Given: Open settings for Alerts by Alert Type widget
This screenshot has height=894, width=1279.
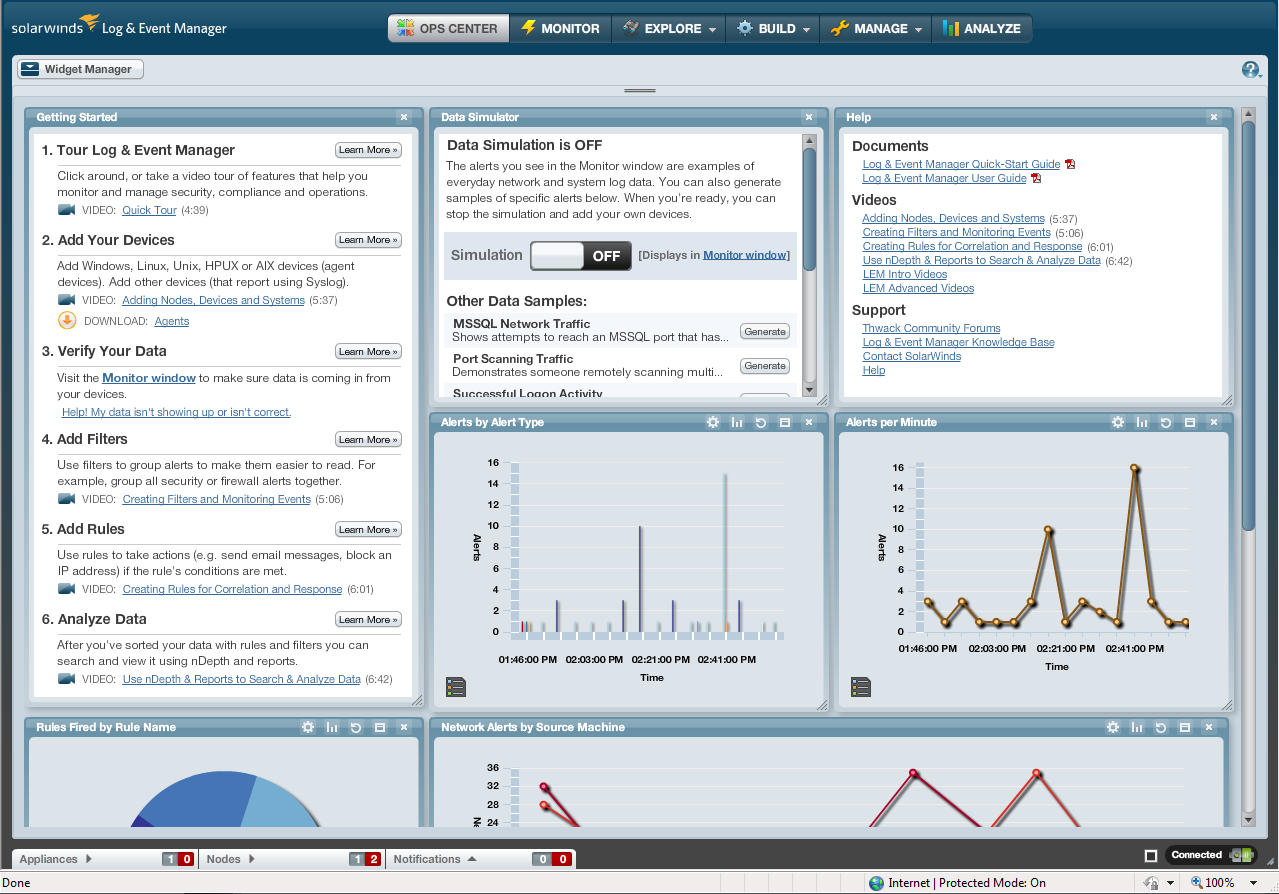Looking at the screenshot, I should tap(713, 422).
